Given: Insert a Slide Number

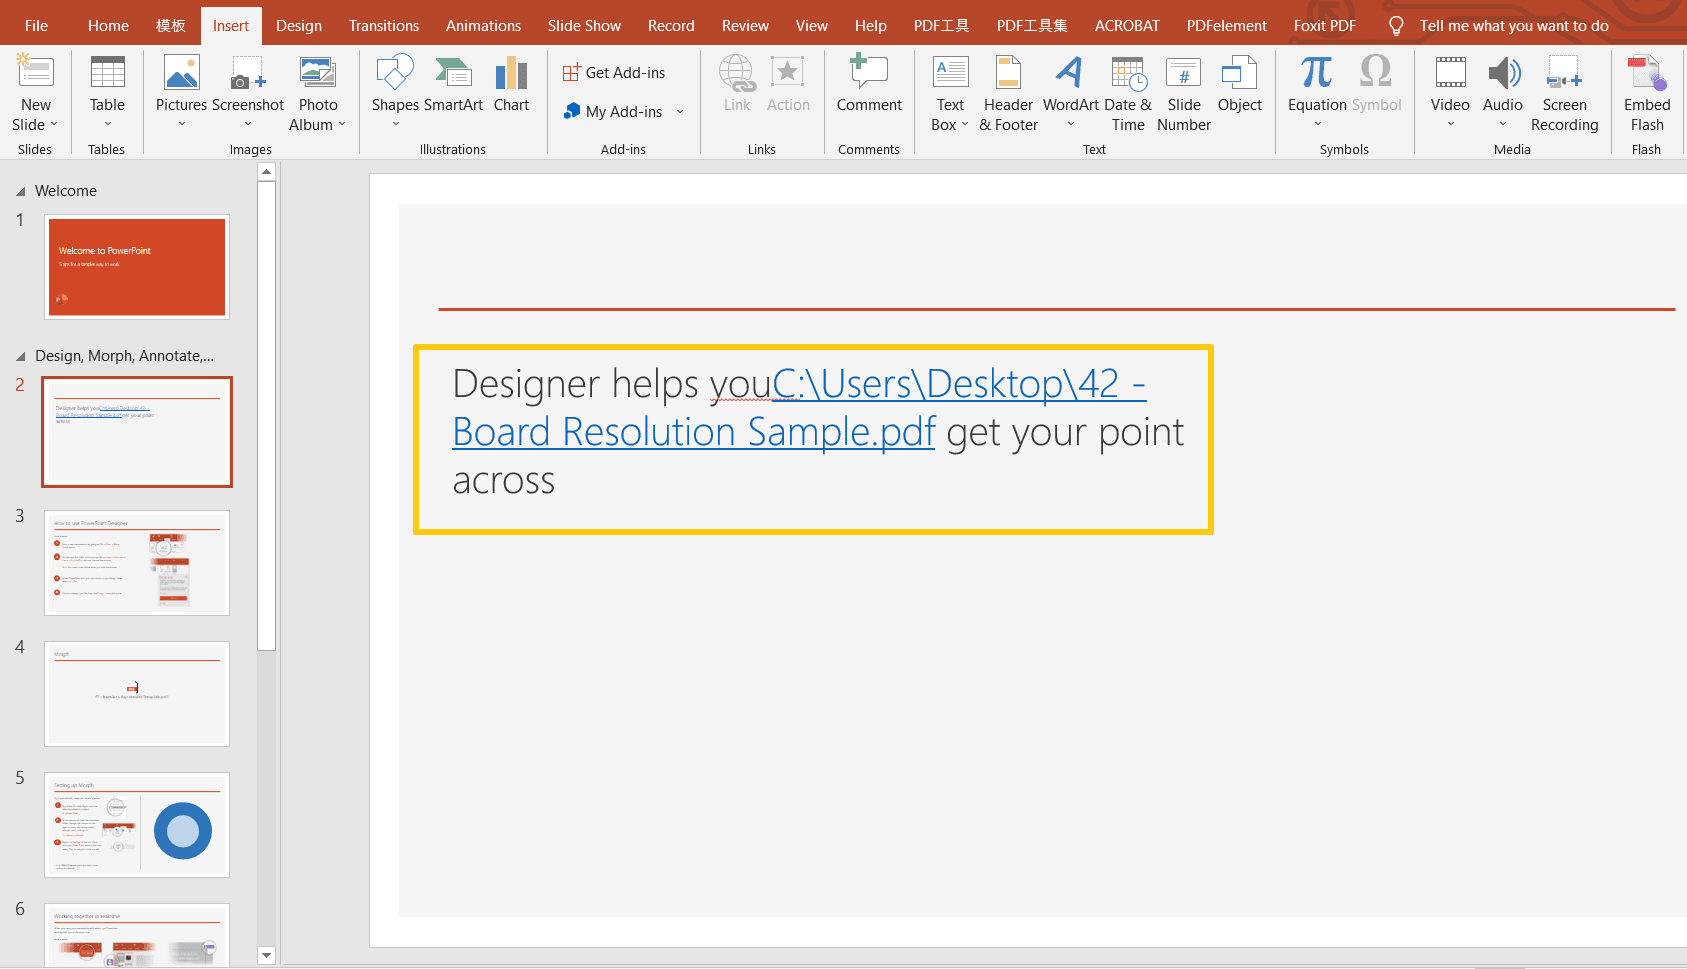Looking at the screenshot, I should [x=1183, y=94].
